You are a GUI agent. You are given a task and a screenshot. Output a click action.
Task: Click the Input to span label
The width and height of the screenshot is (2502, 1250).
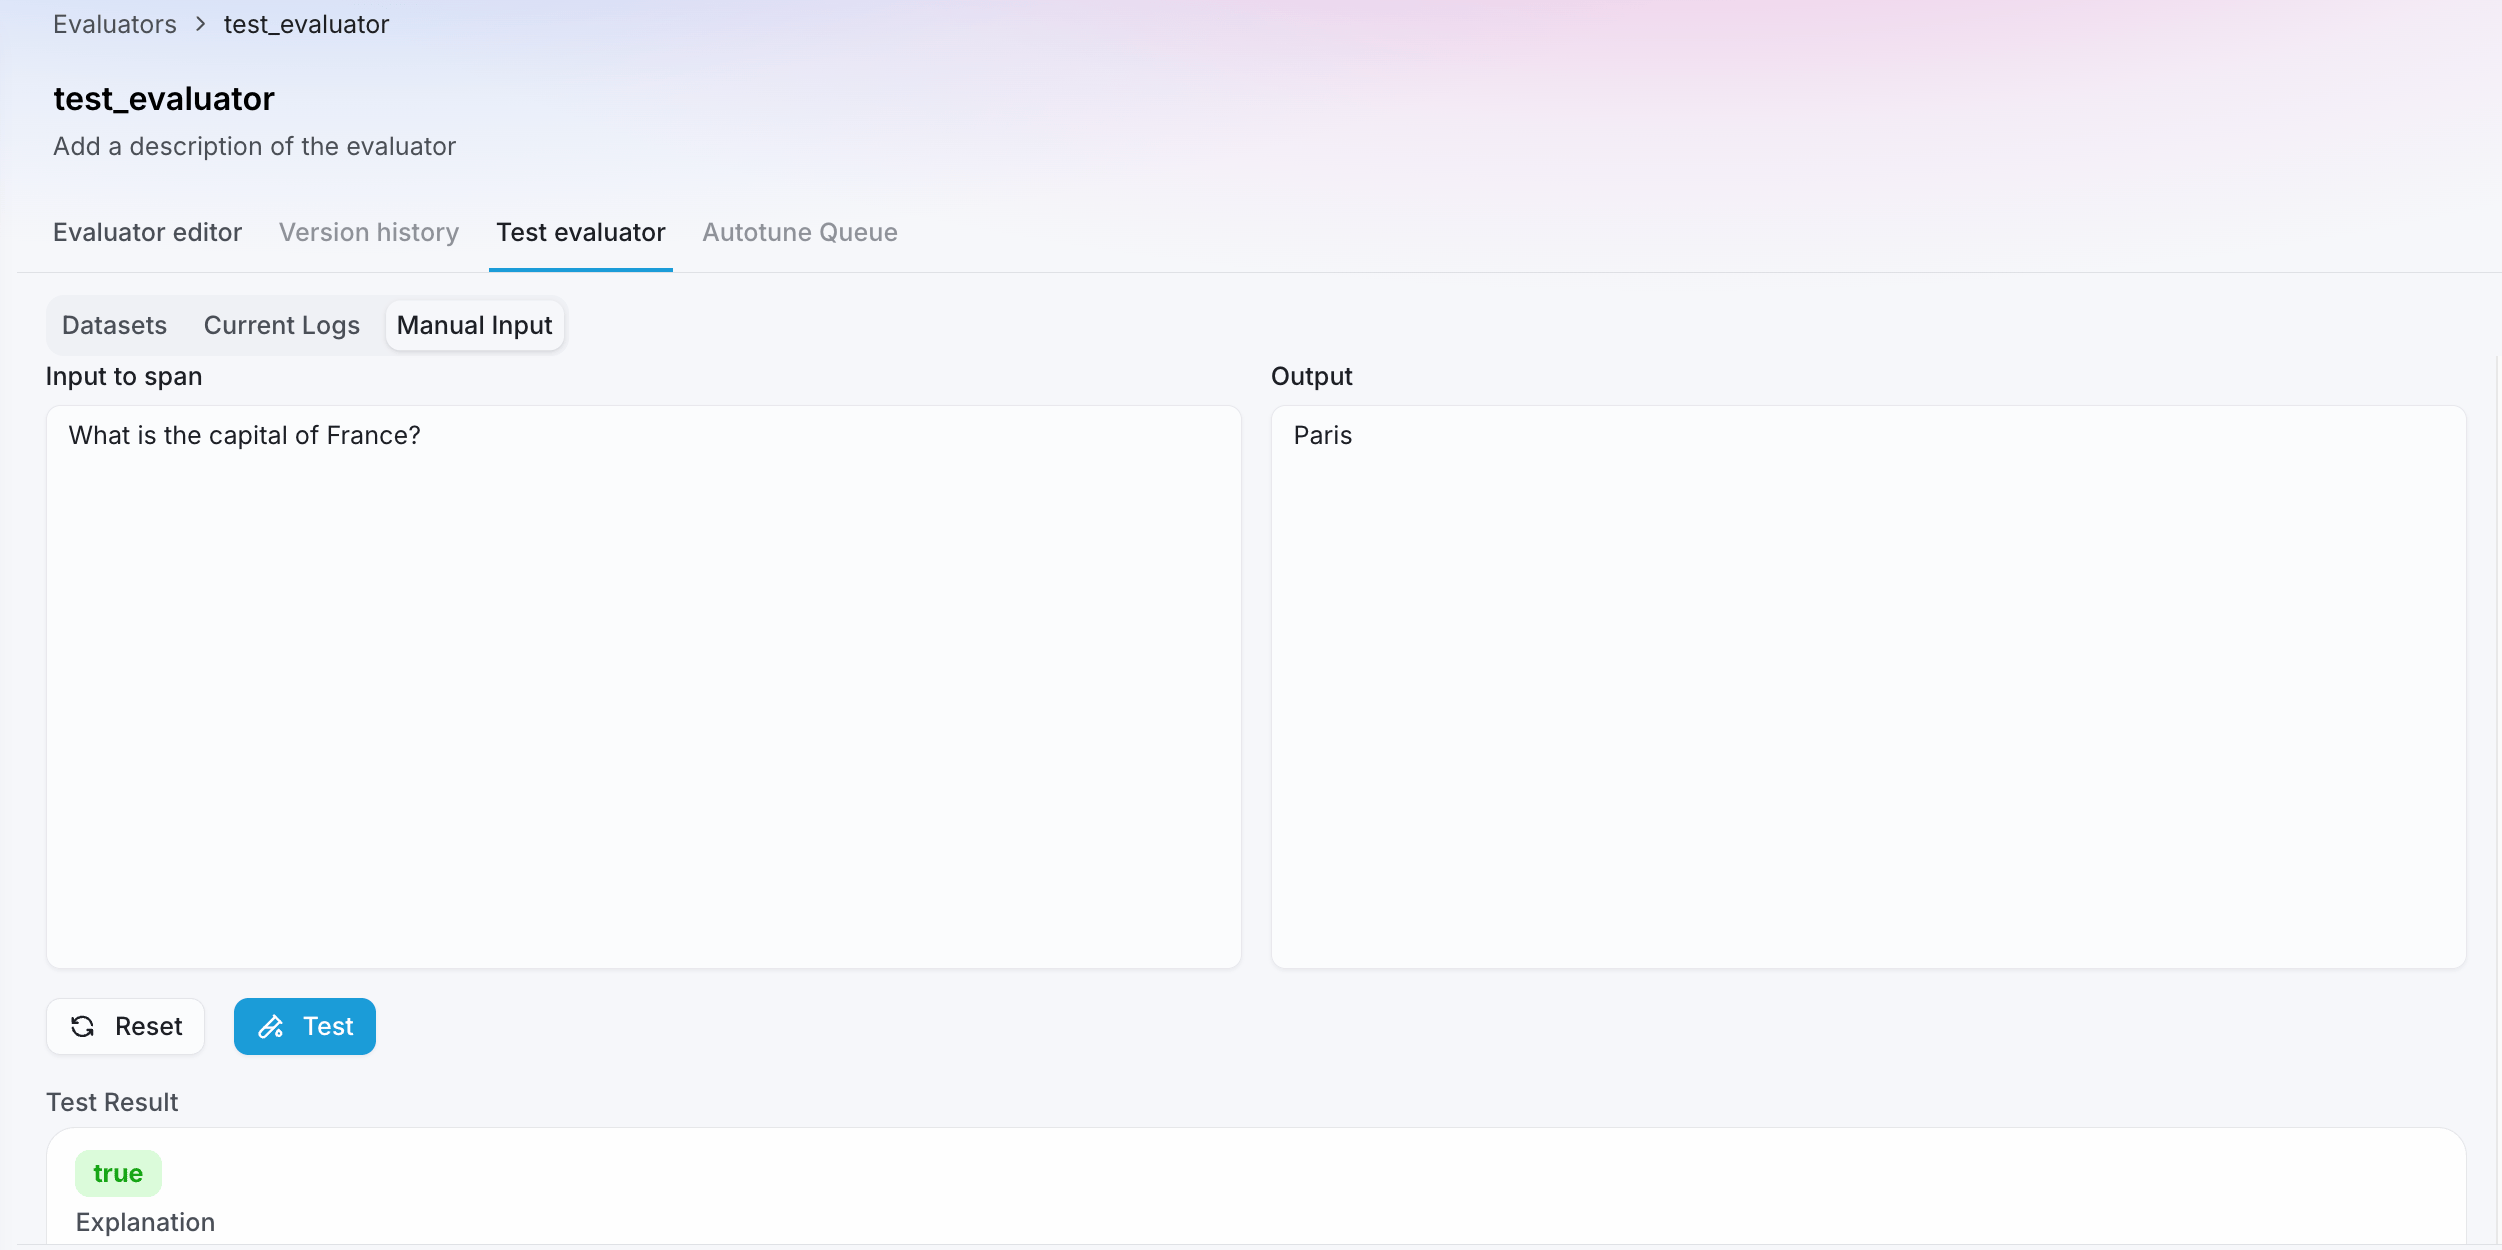point(124,376)
